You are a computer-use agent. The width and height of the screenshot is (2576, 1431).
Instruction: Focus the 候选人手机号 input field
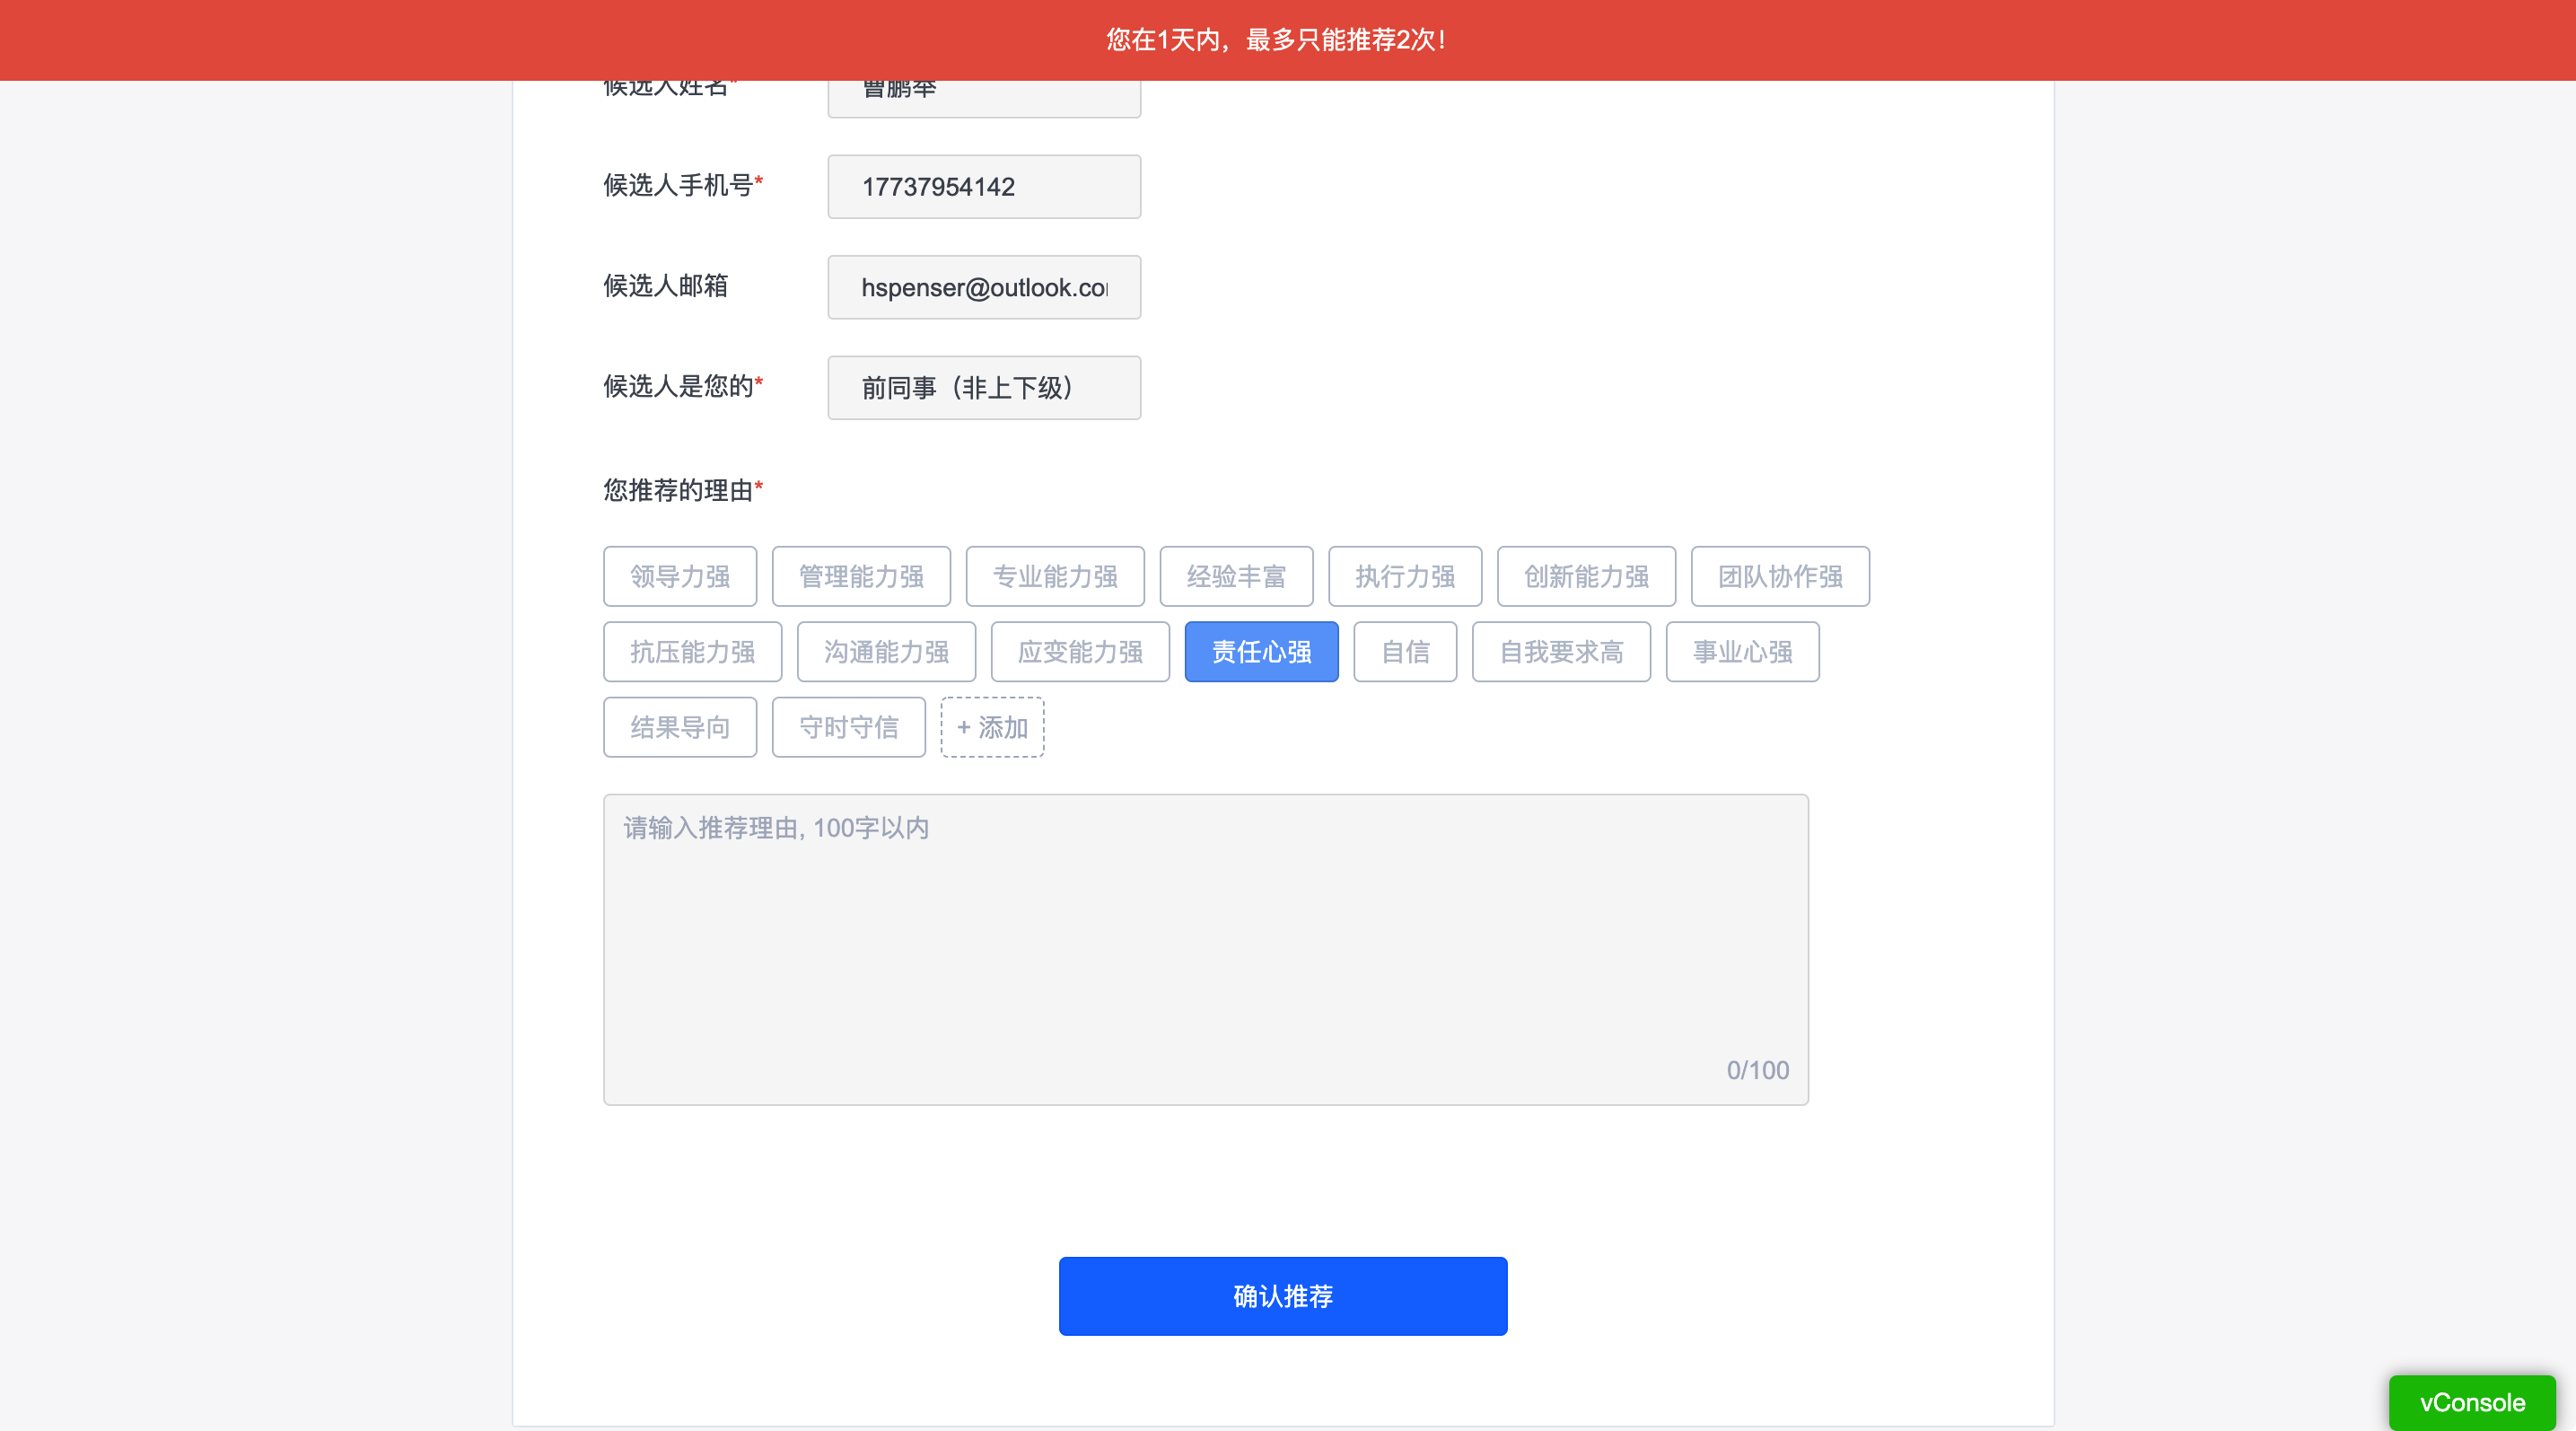pos(984,187)
